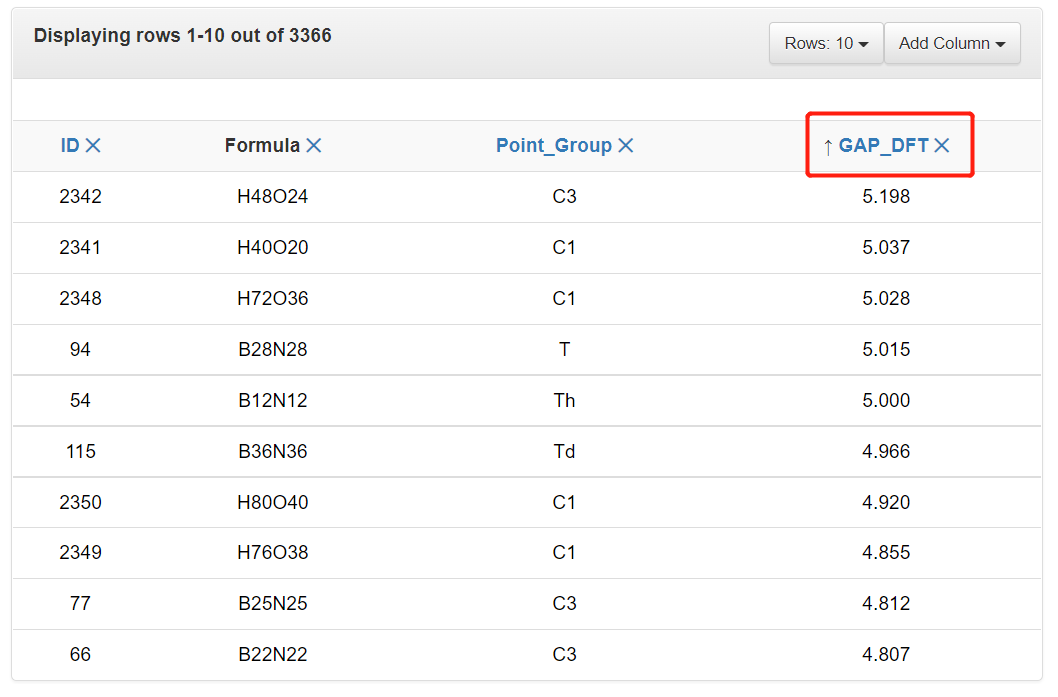Click the ascending sort arrow beside GAP_DFT
Screen dimensions: 1058x697
coord(828,146)
